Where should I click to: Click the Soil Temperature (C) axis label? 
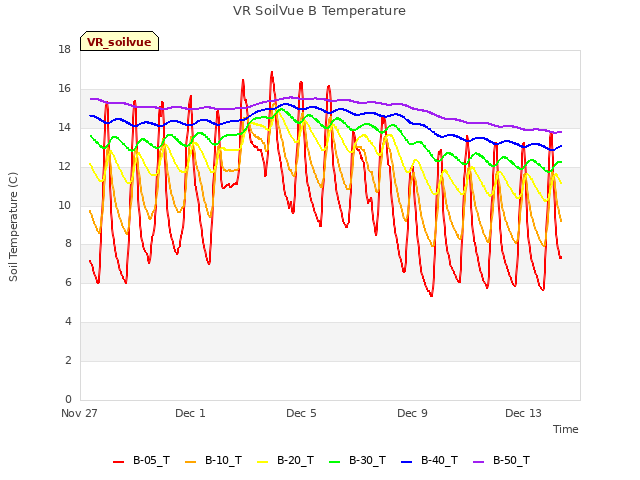point(13,227)
